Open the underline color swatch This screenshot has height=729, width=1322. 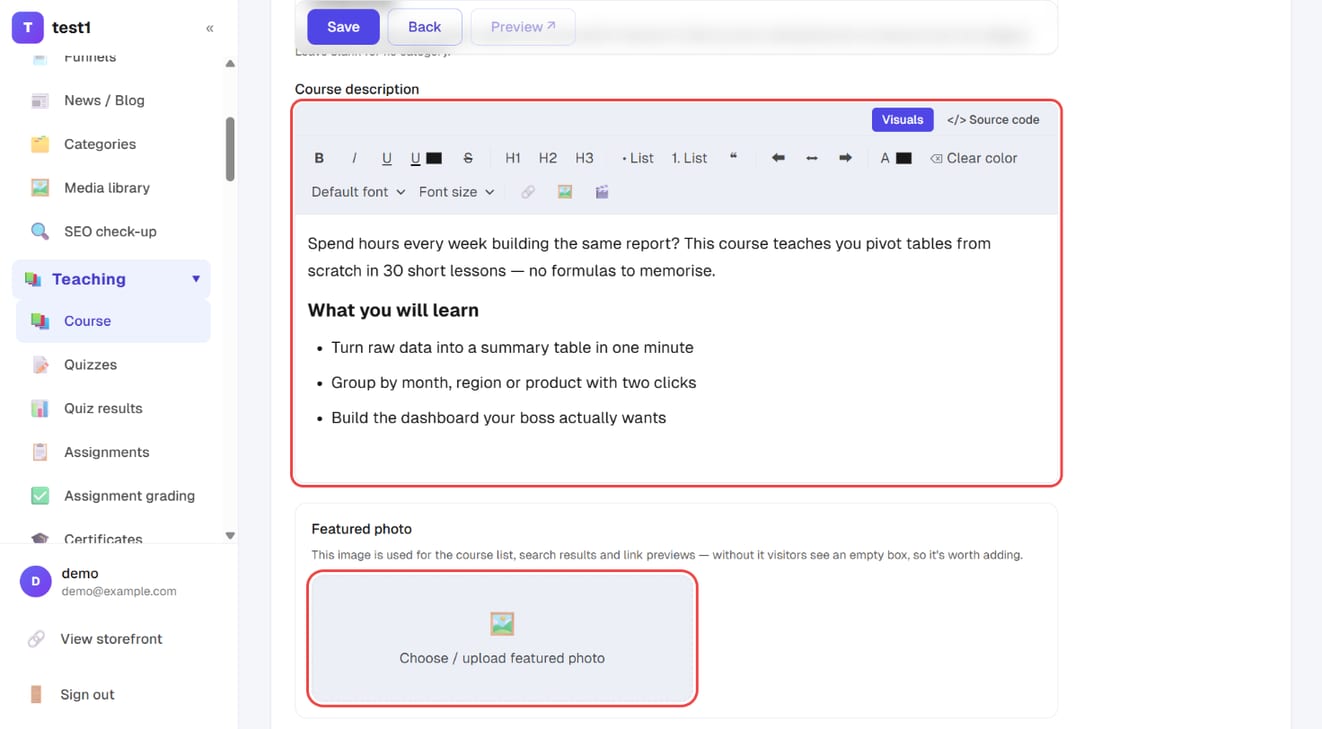pos(434,158)
